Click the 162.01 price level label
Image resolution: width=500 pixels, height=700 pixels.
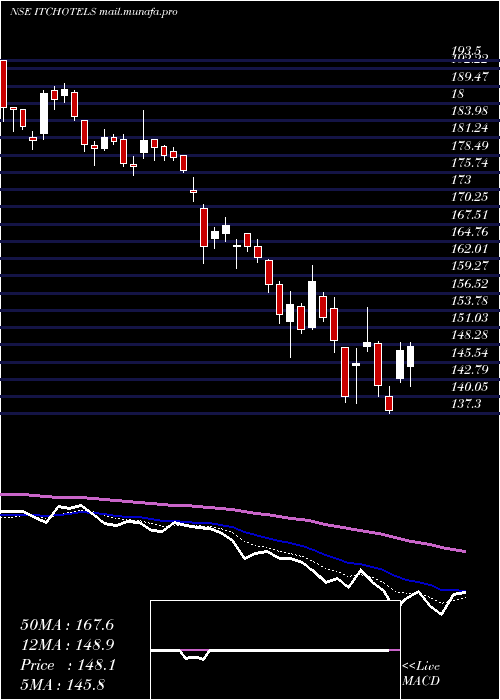[470, 249]
